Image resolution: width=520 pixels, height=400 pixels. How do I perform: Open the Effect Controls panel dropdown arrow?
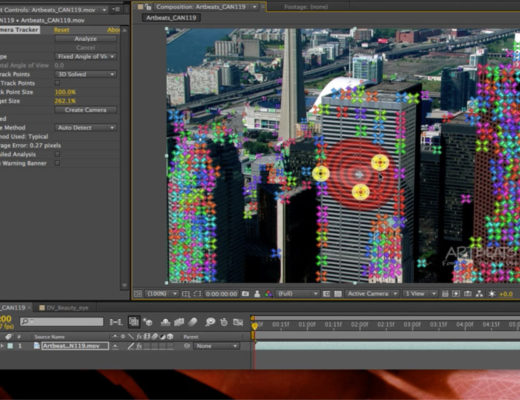104,10
